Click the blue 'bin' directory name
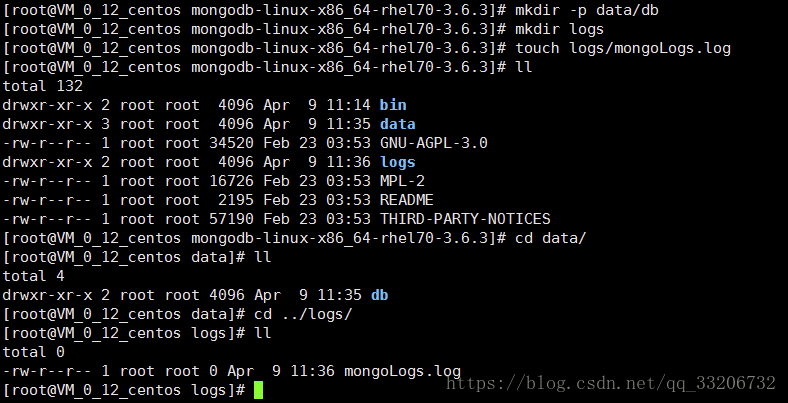The width and height of the screenshot is (788, 403). (x=393, y=105)
